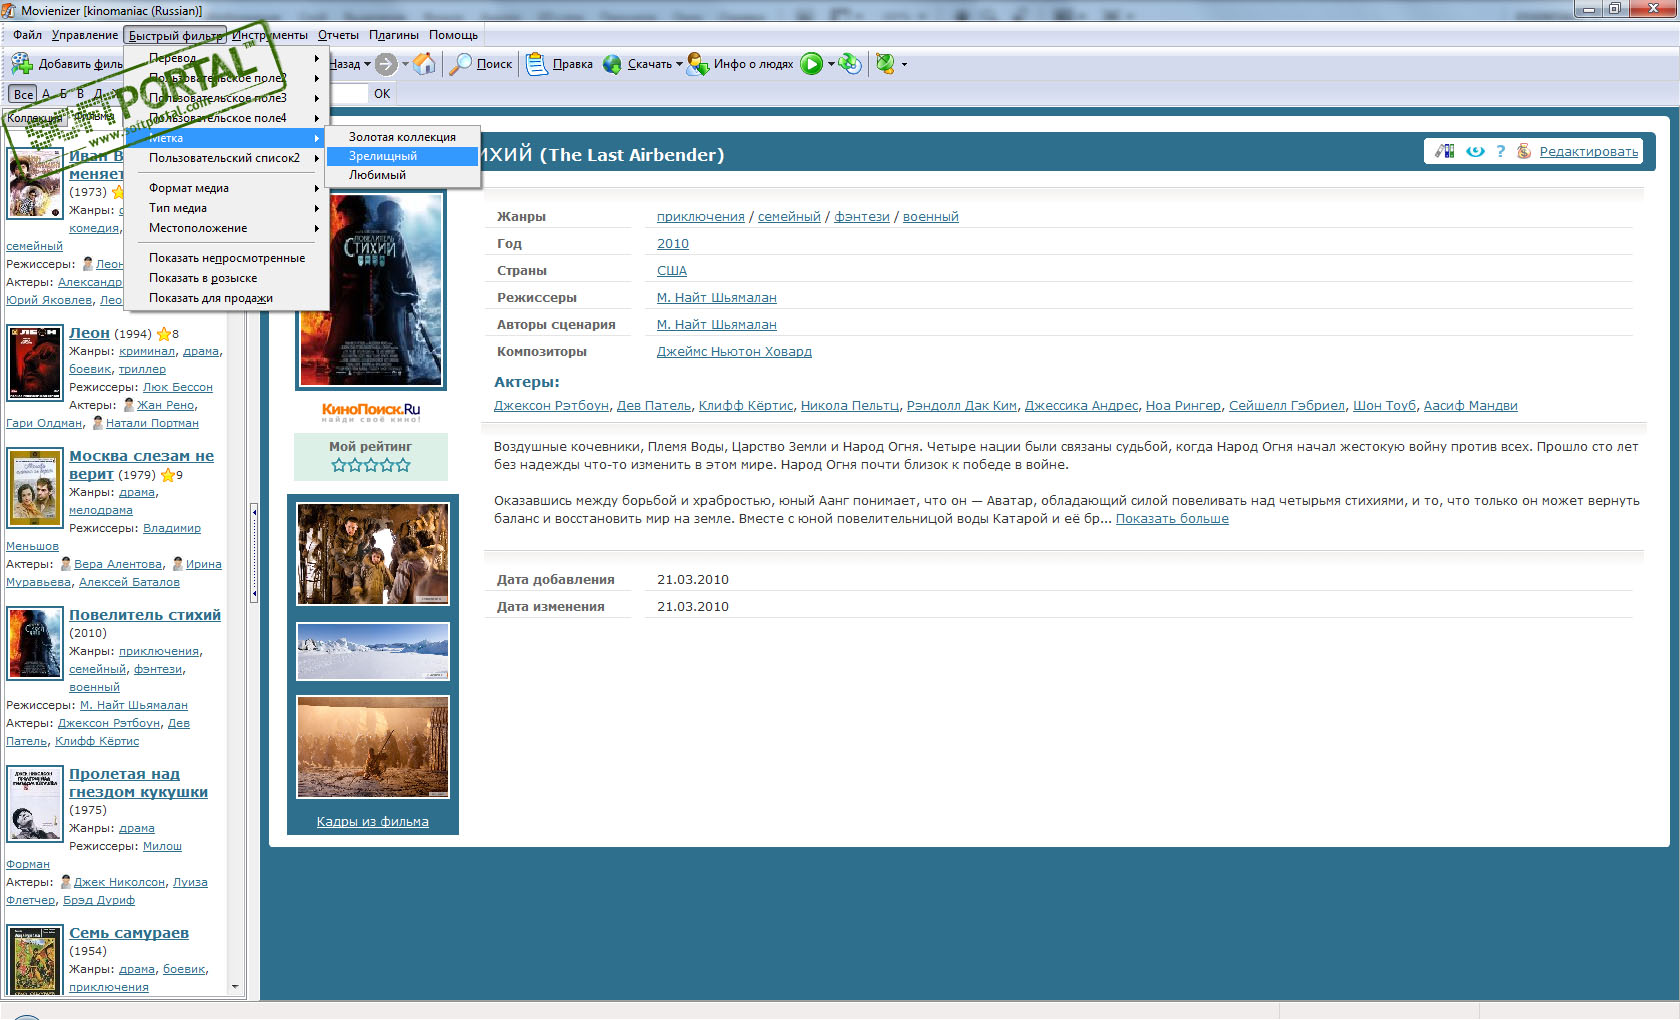Viewport: 1680px width, 1020px height.
Task: Click the grey Forward arrow icon
Action: tap(386, 64)
